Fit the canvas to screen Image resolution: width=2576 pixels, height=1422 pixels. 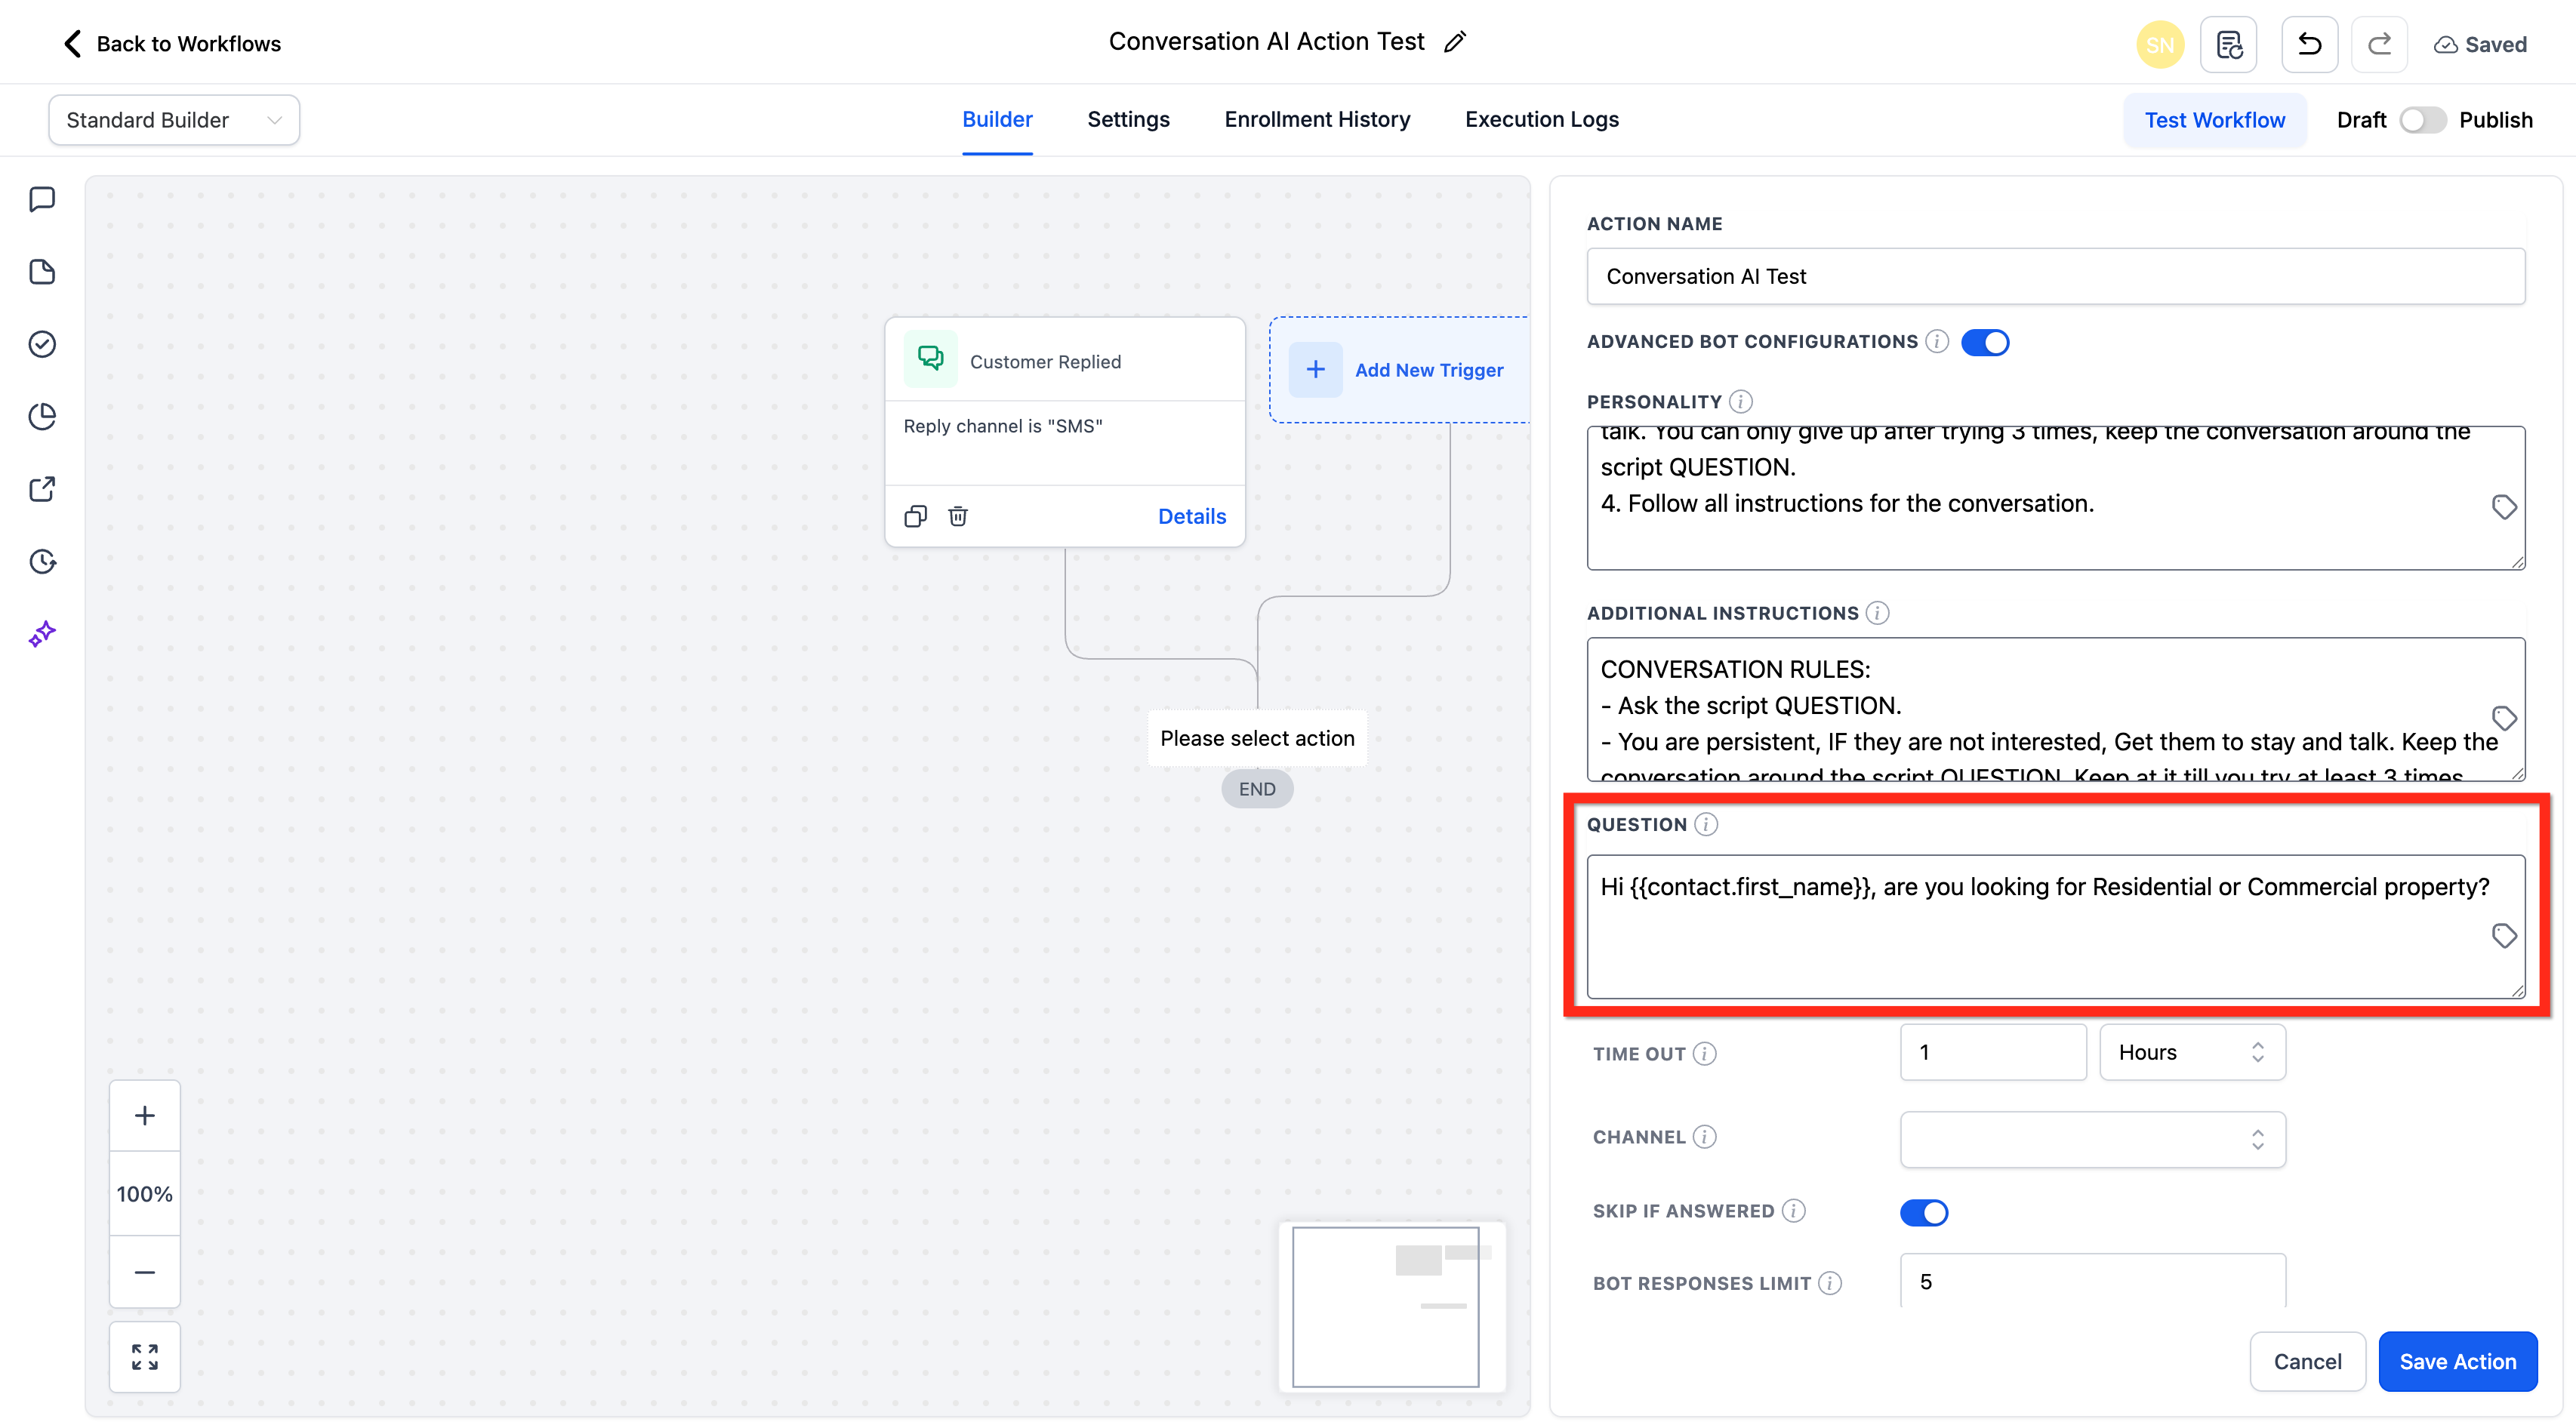pyautogui.click(x=144, y=1357)
